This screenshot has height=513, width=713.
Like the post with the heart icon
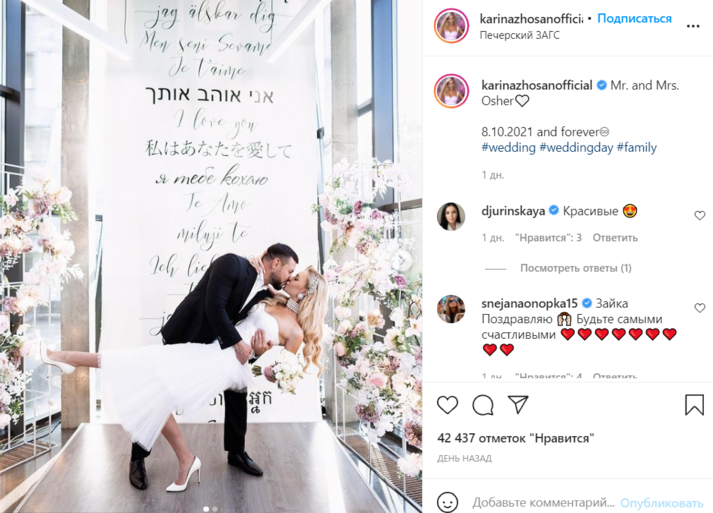point(447,404)
